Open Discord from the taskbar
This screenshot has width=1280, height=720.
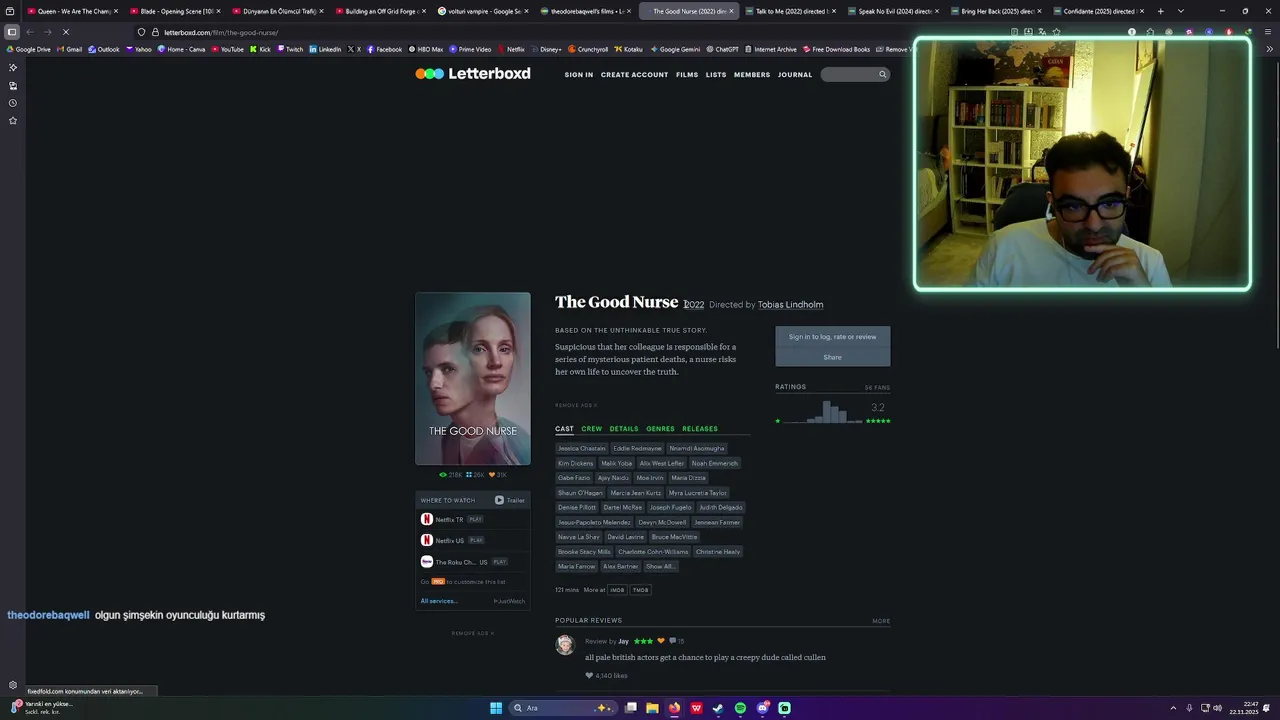(762, 708)
